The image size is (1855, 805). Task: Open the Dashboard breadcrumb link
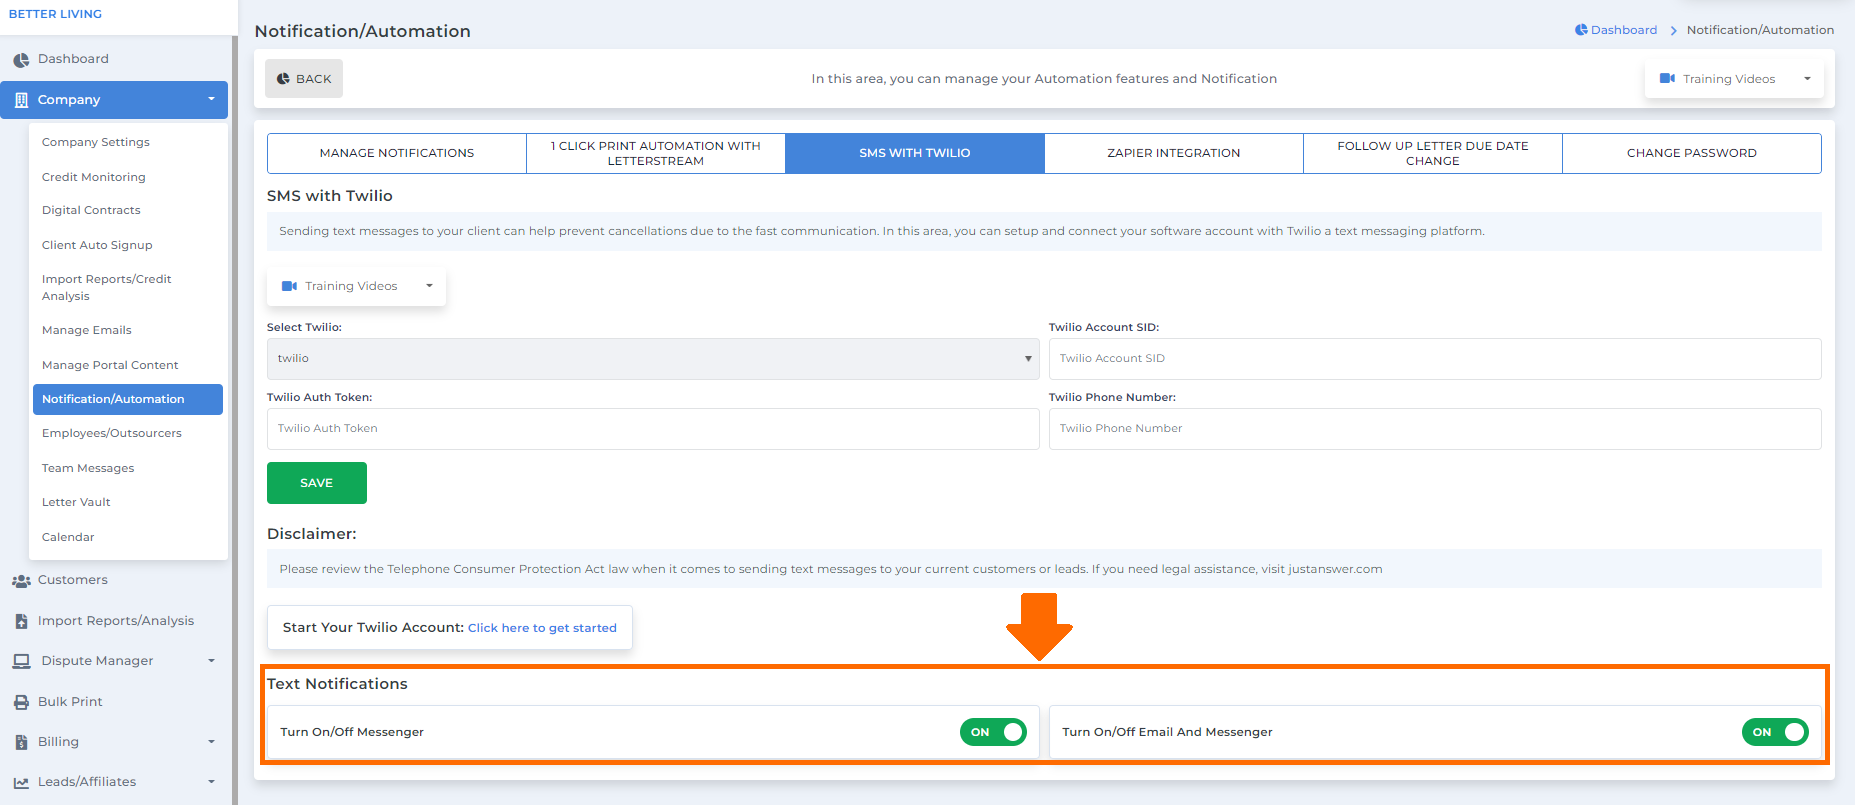(1624, 30)
